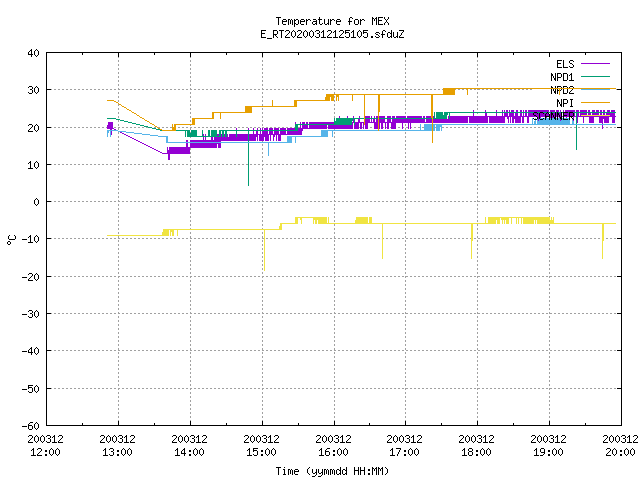Click the yellow SCANNER spike near 16:40

(382, 241)
